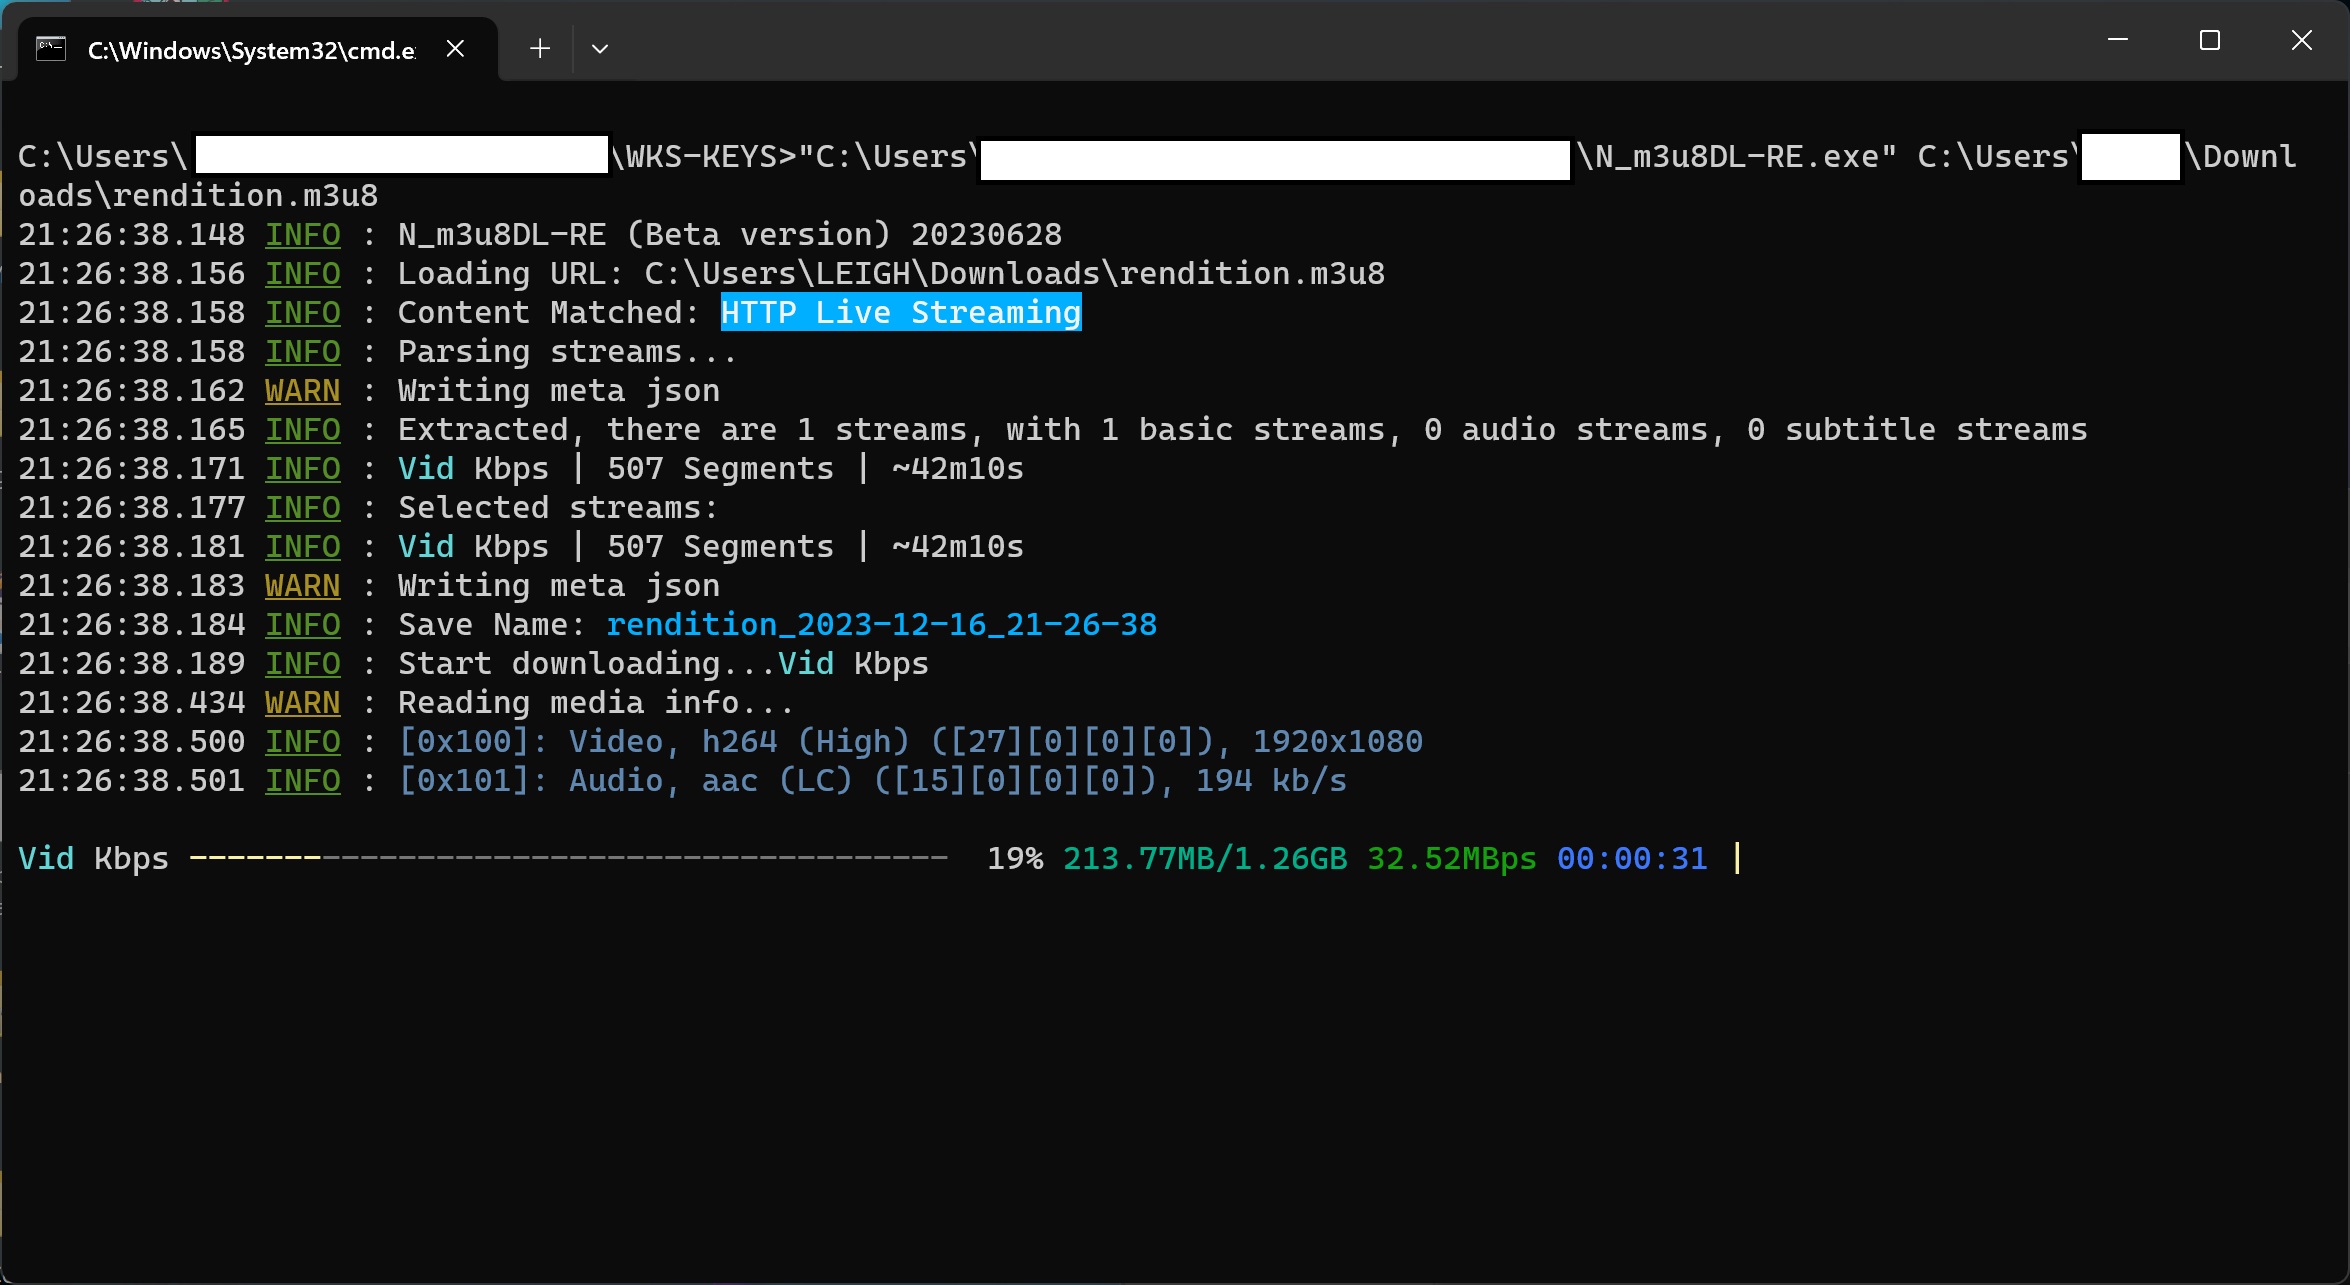This screenshot has height=1285, width=2350.
Task: Click the 19% progress percentage
Action: click(x=1014, y=859)
